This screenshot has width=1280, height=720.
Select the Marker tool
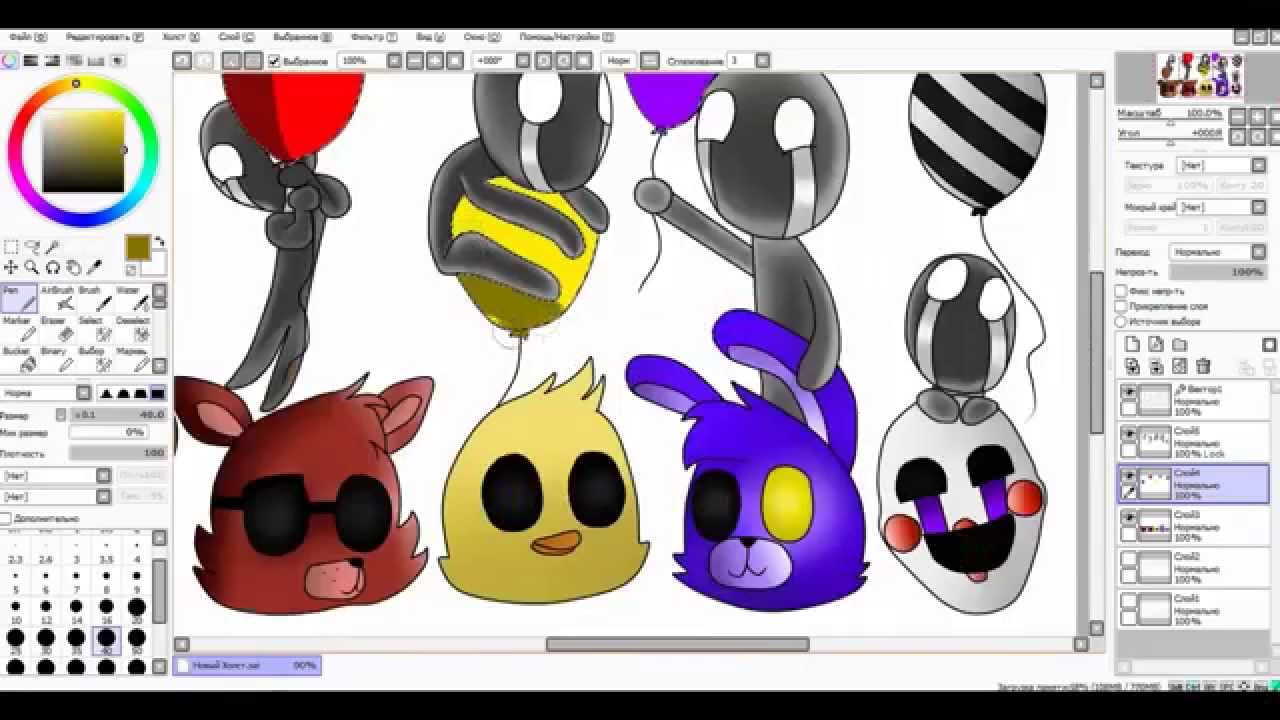coord(19,329)
